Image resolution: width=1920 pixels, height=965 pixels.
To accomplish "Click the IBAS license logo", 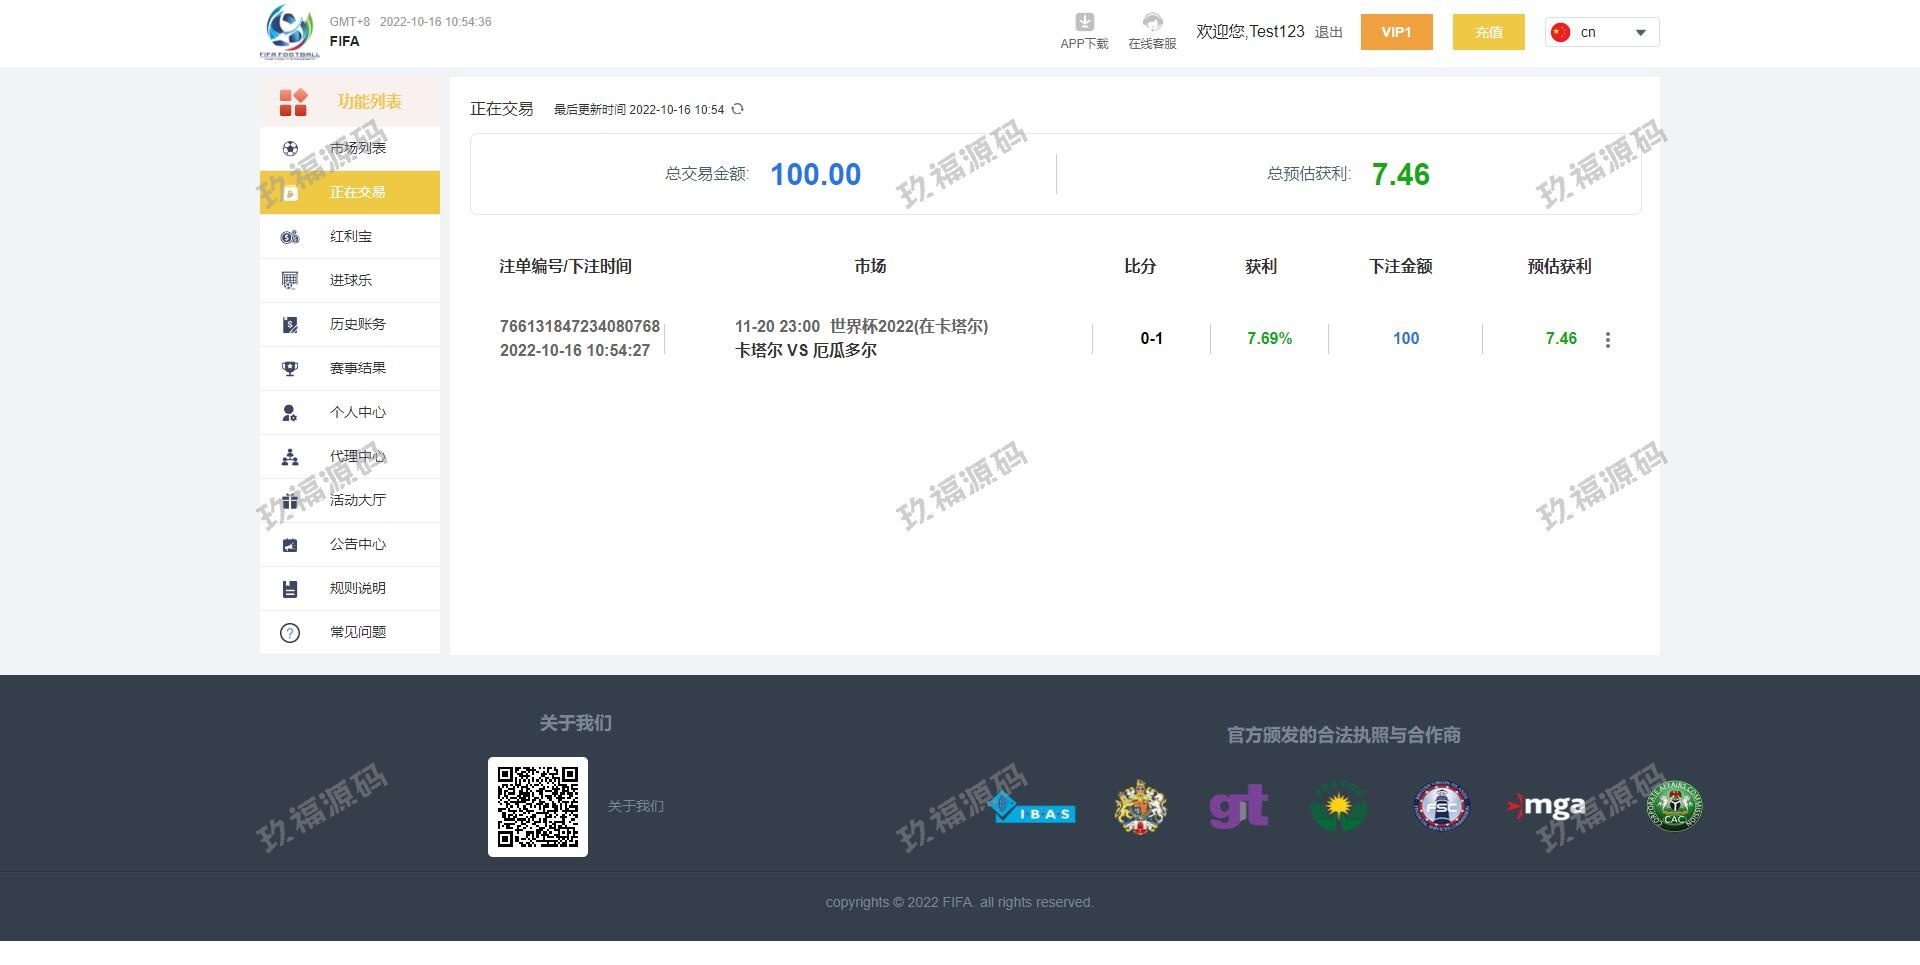I will pyautogui.click(x=1032, y=808).
